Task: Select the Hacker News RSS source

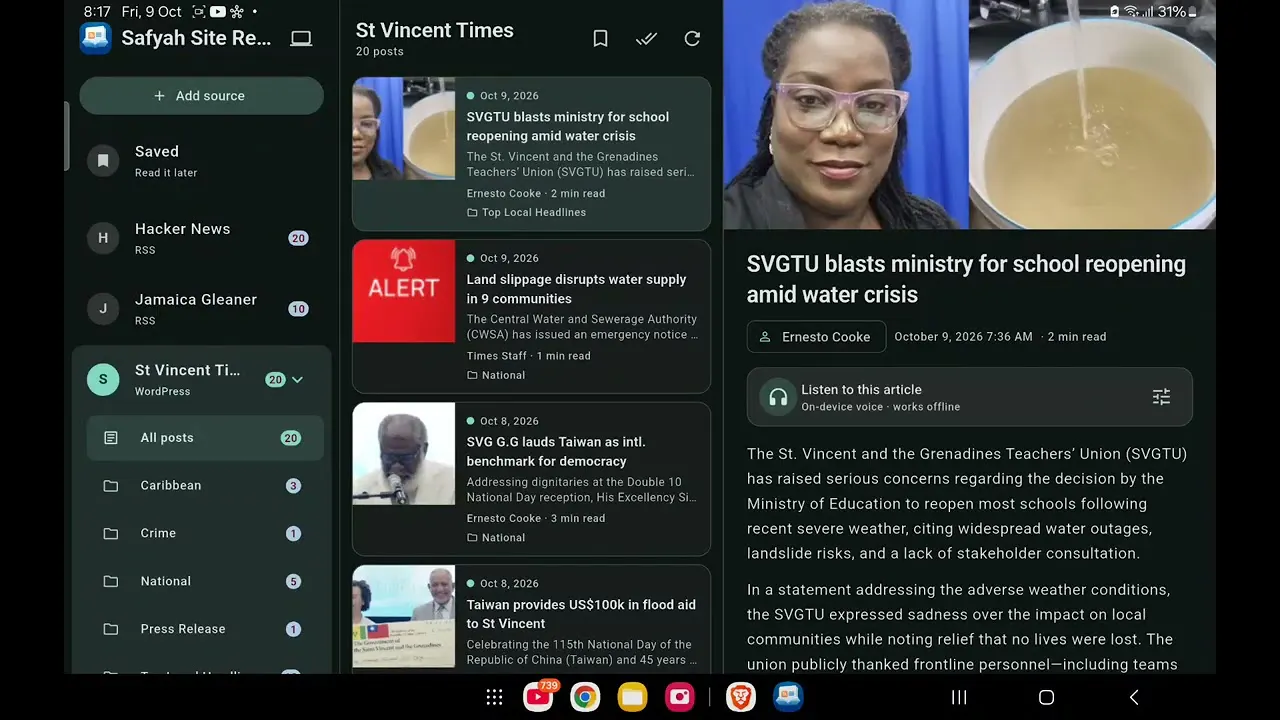Action: pyautogui.click(x=201, y=238)
